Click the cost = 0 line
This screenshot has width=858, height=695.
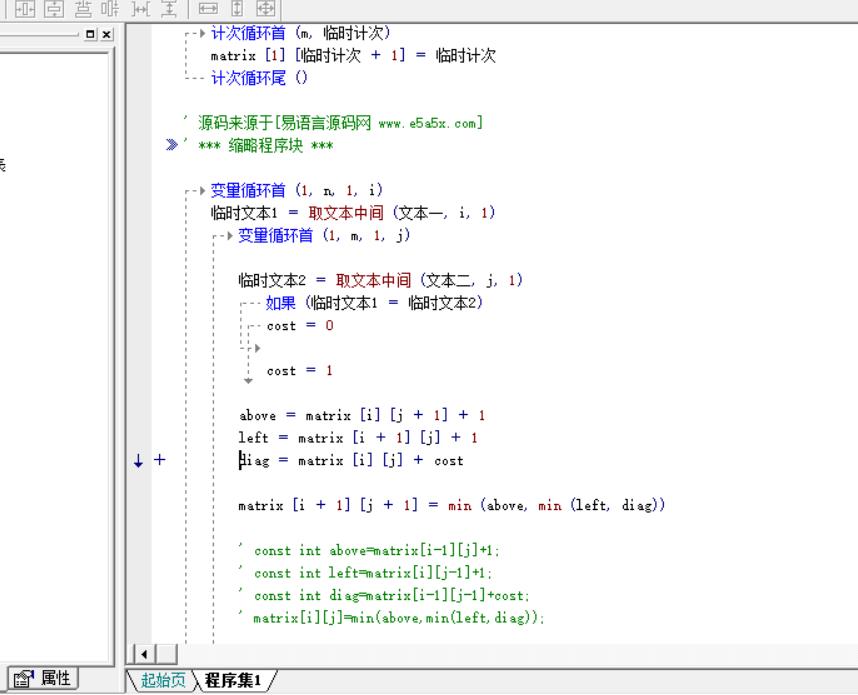point(300,326)
